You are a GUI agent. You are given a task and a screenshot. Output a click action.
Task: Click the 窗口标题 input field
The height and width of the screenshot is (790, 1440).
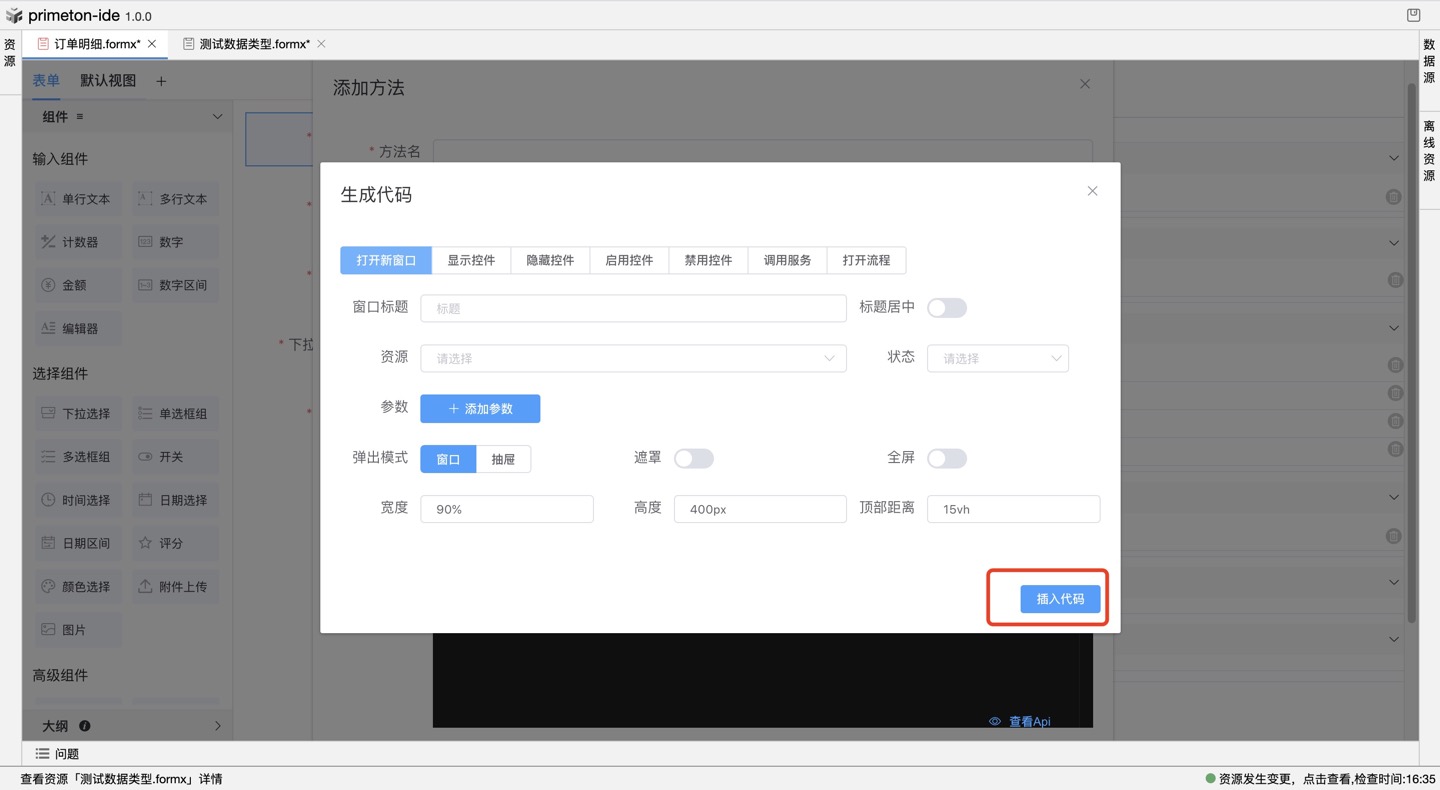coord(633,308)
